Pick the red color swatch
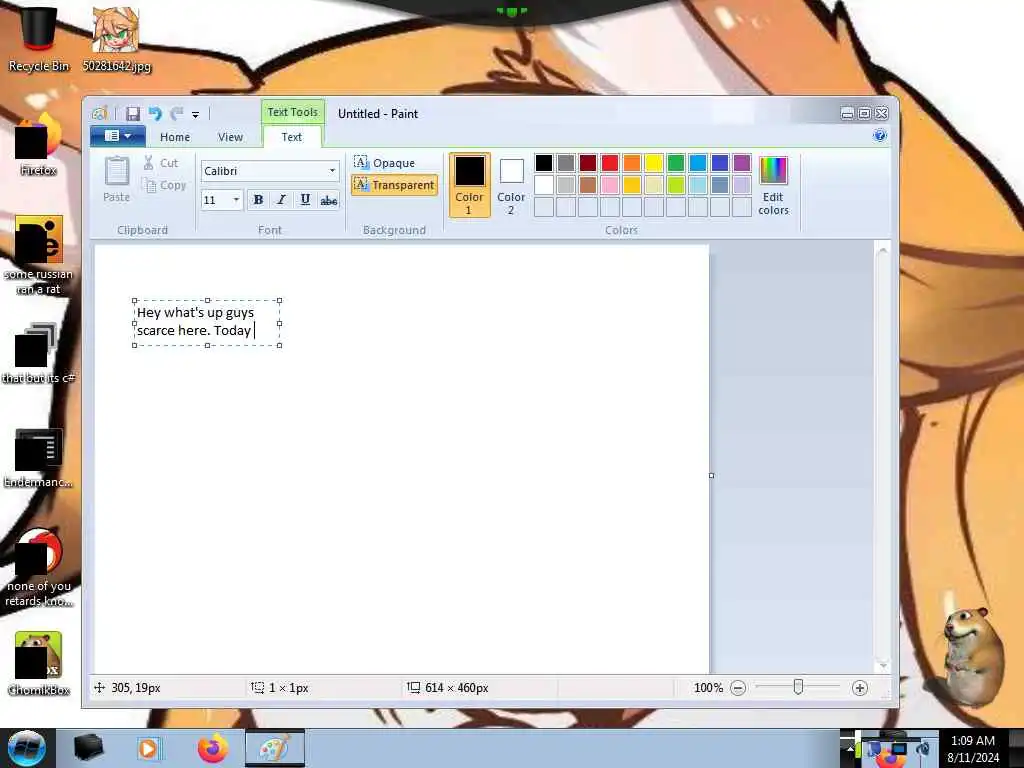This screenshot has height=768, width=1024. 610,163
